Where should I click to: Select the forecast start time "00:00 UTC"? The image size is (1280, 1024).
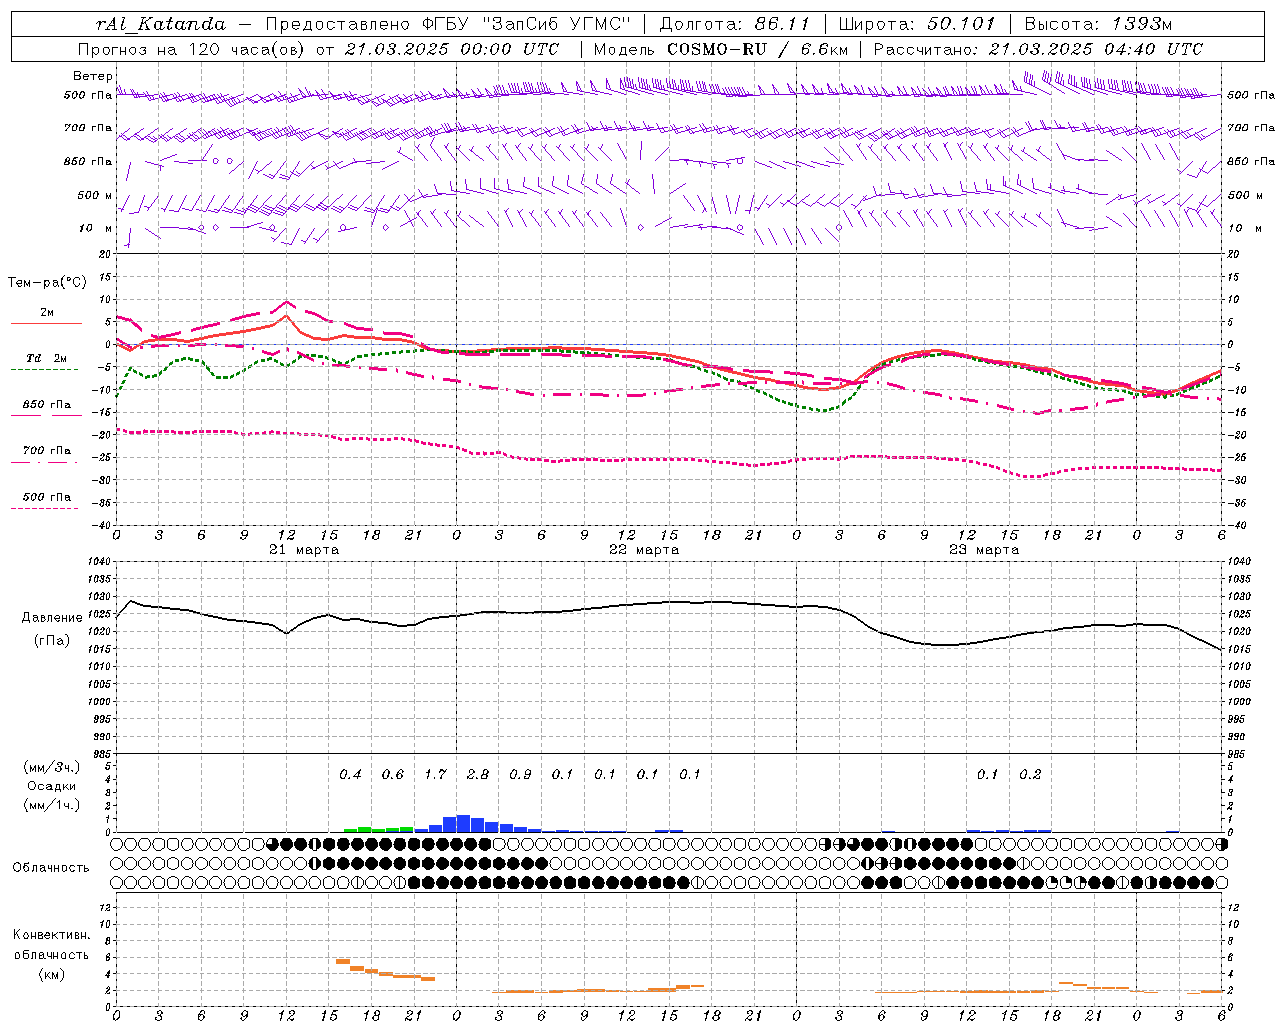pos(510,49)
